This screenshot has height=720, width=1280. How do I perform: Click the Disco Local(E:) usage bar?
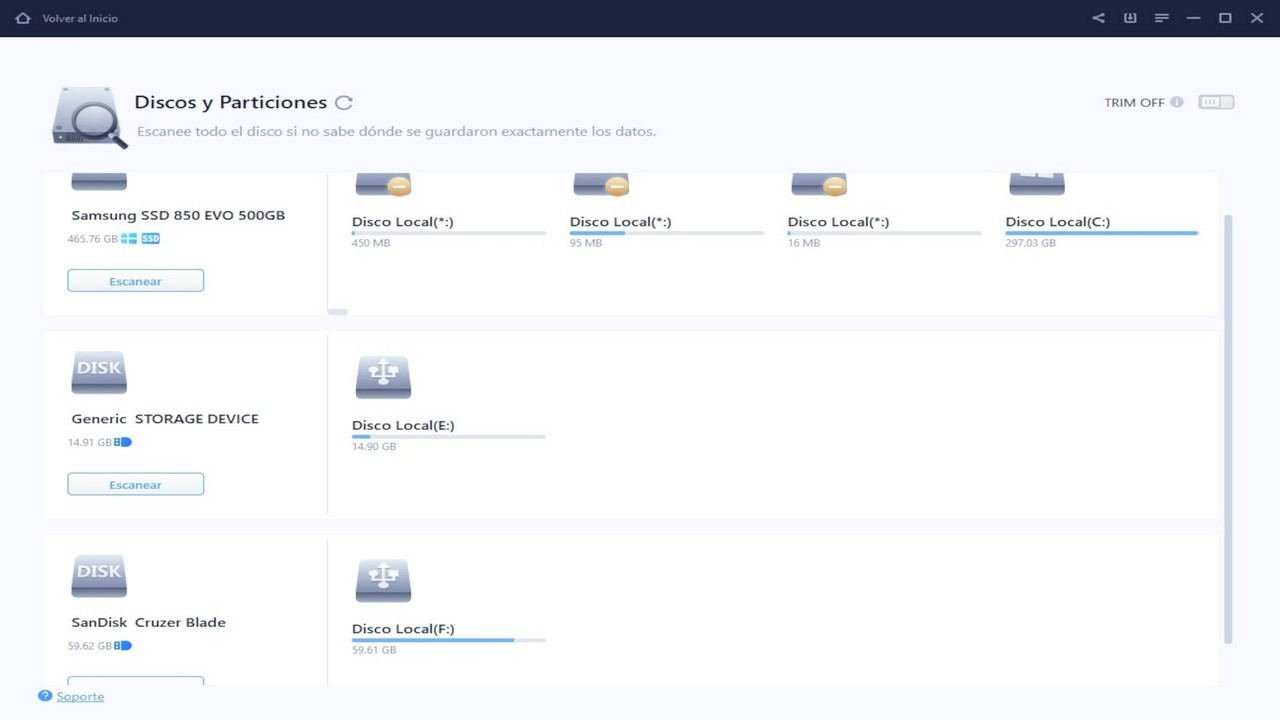pyautogui.click(x=448, y=437)
